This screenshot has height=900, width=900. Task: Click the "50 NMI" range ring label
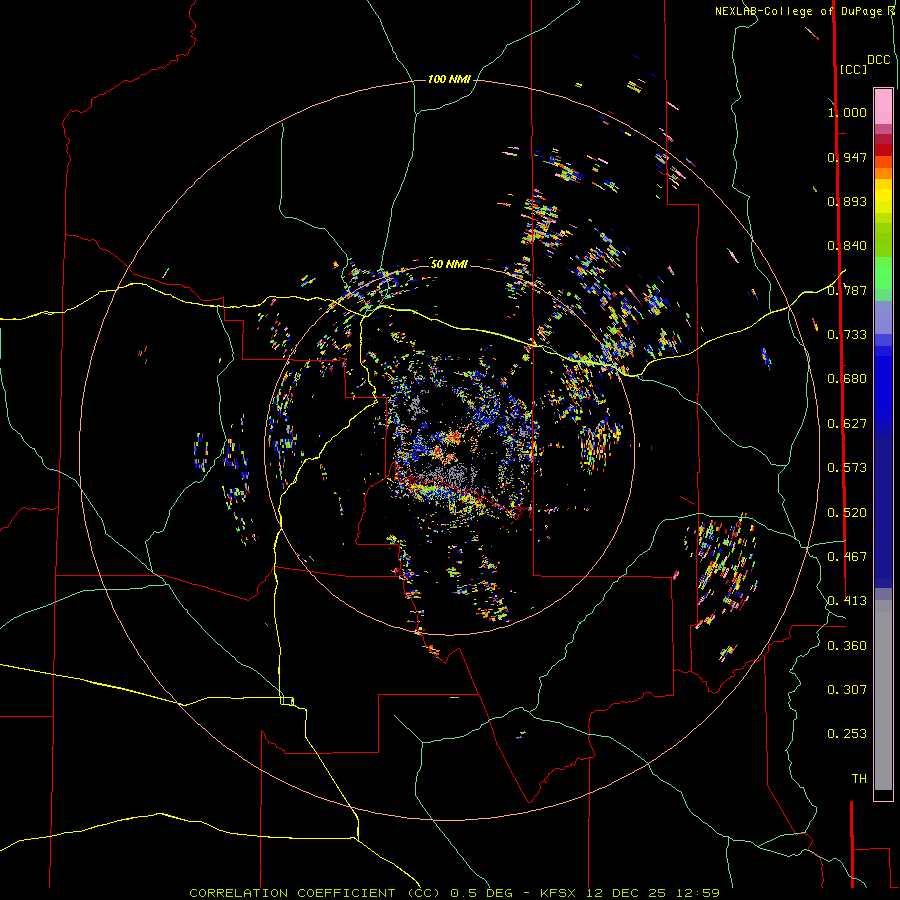pyautogui.click(x=449, y=264)
